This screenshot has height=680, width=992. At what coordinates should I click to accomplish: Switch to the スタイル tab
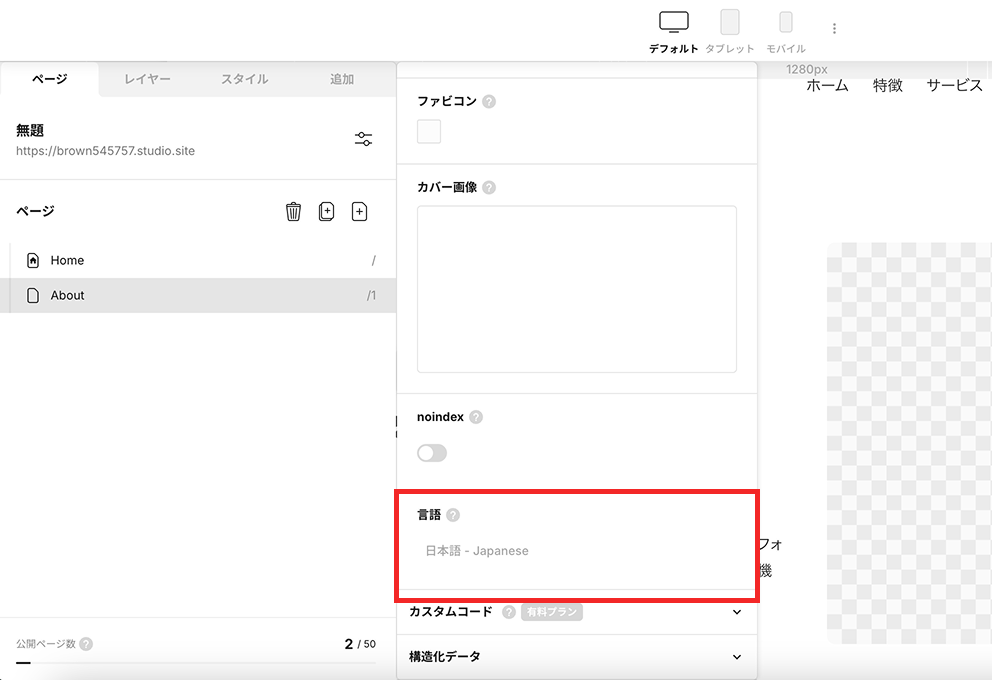tap(244, 79)
